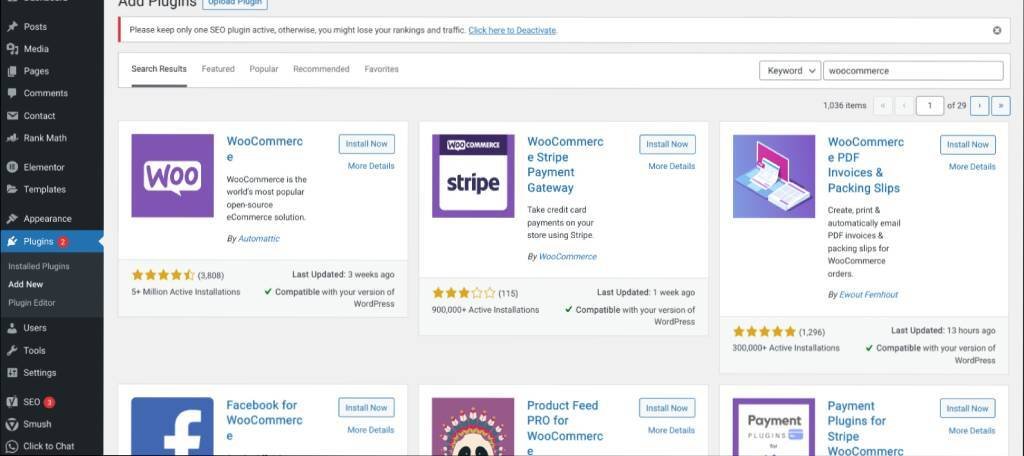1024x456 pixels.
Task: Open the Smush icon in sidebar
Action: pos(12,424)
